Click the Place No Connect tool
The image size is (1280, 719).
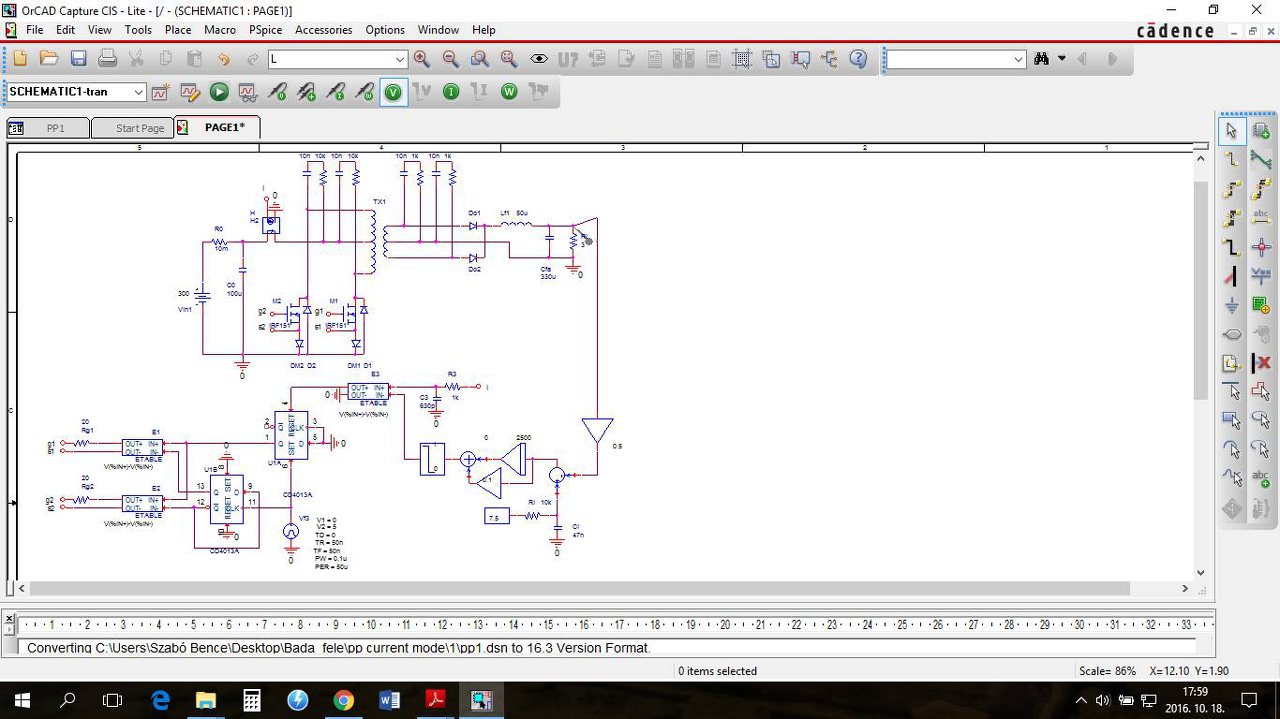(1261, 363)
